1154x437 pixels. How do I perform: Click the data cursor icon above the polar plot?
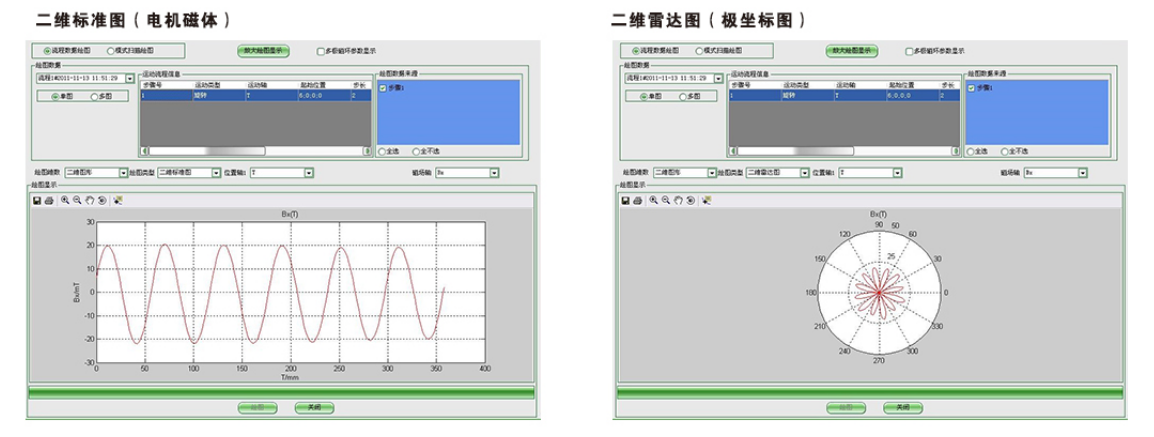(706, 200)
